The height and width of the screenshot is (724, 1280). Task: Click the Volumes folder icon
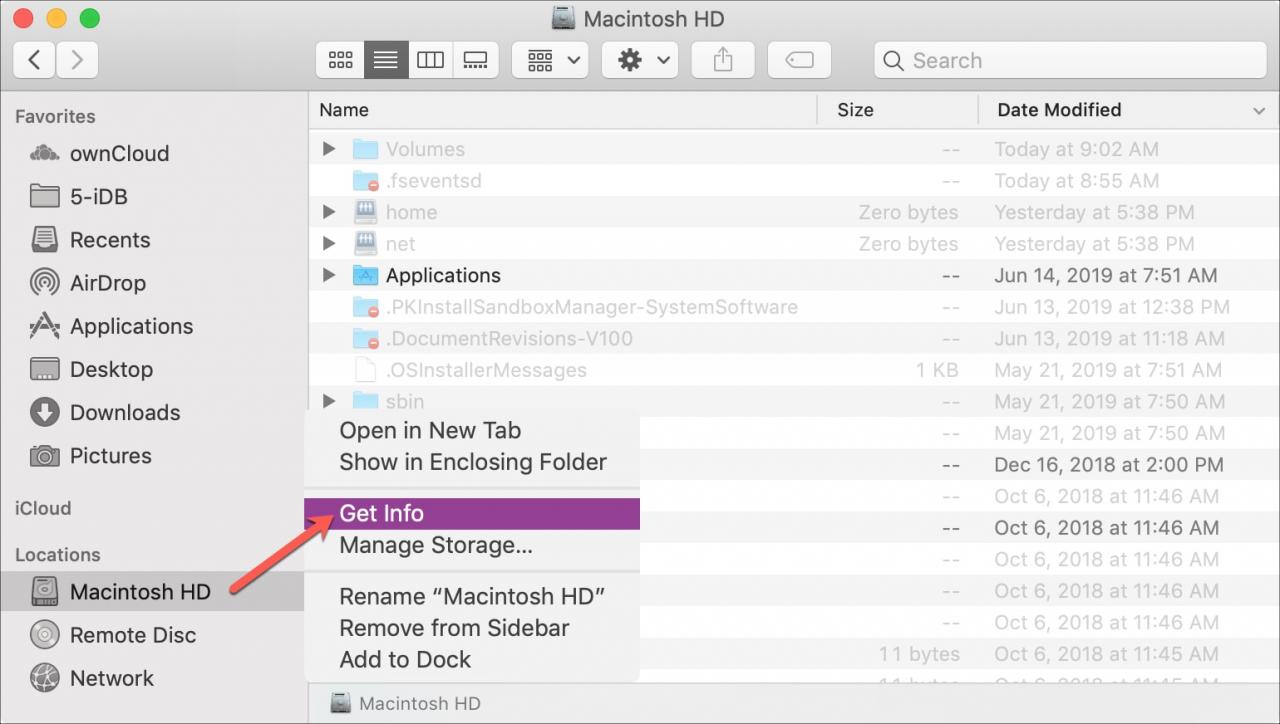point(365,149)
